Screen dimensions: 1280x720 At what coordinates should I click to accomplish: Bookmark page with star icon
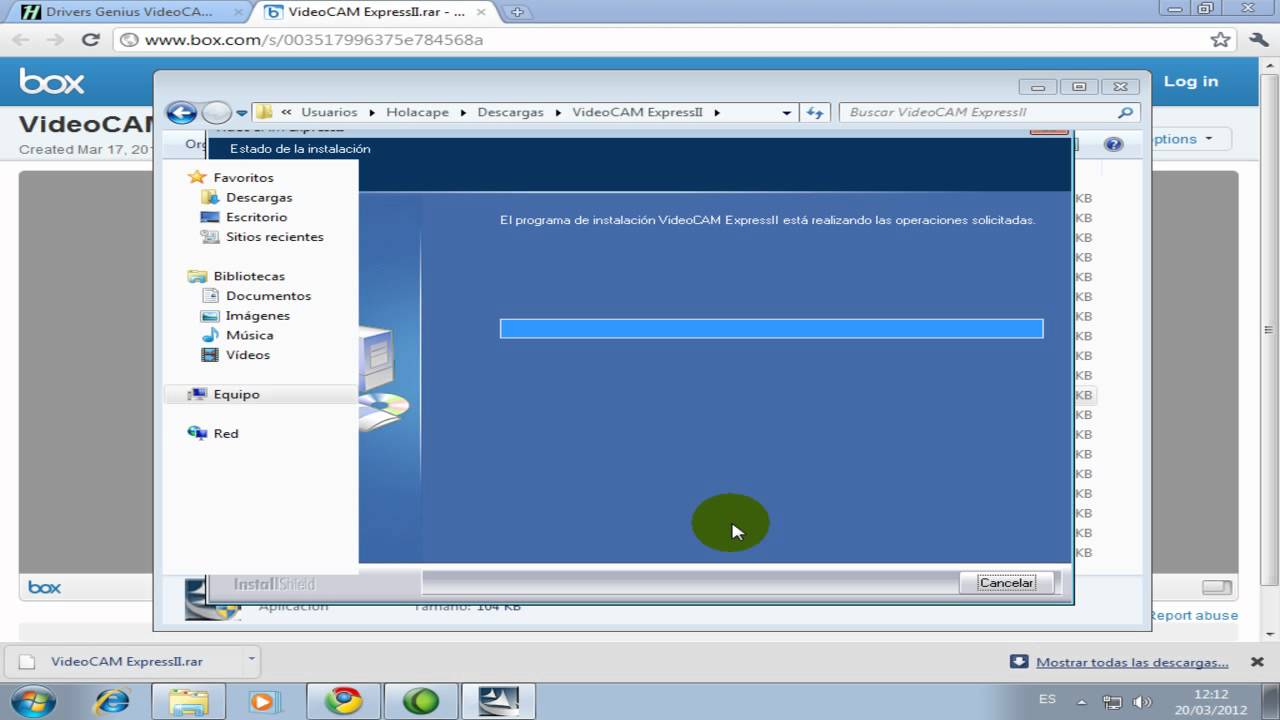1220,40
